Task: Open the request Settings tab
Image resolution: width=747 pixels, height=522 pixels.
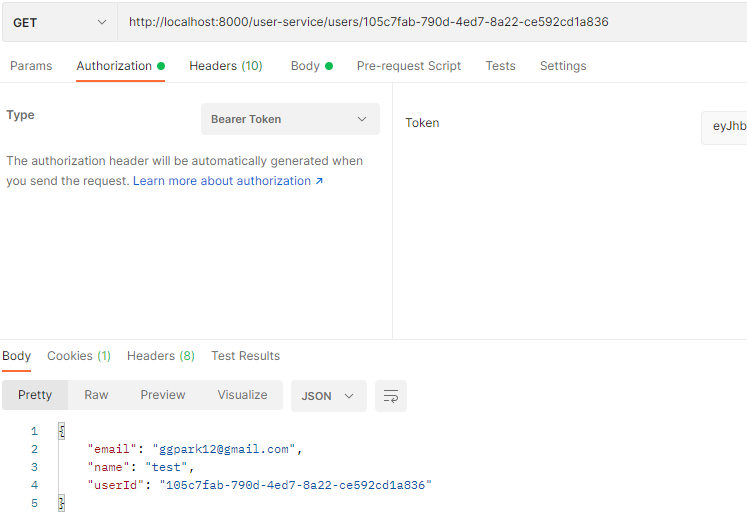Action: (x=563, y=66)
